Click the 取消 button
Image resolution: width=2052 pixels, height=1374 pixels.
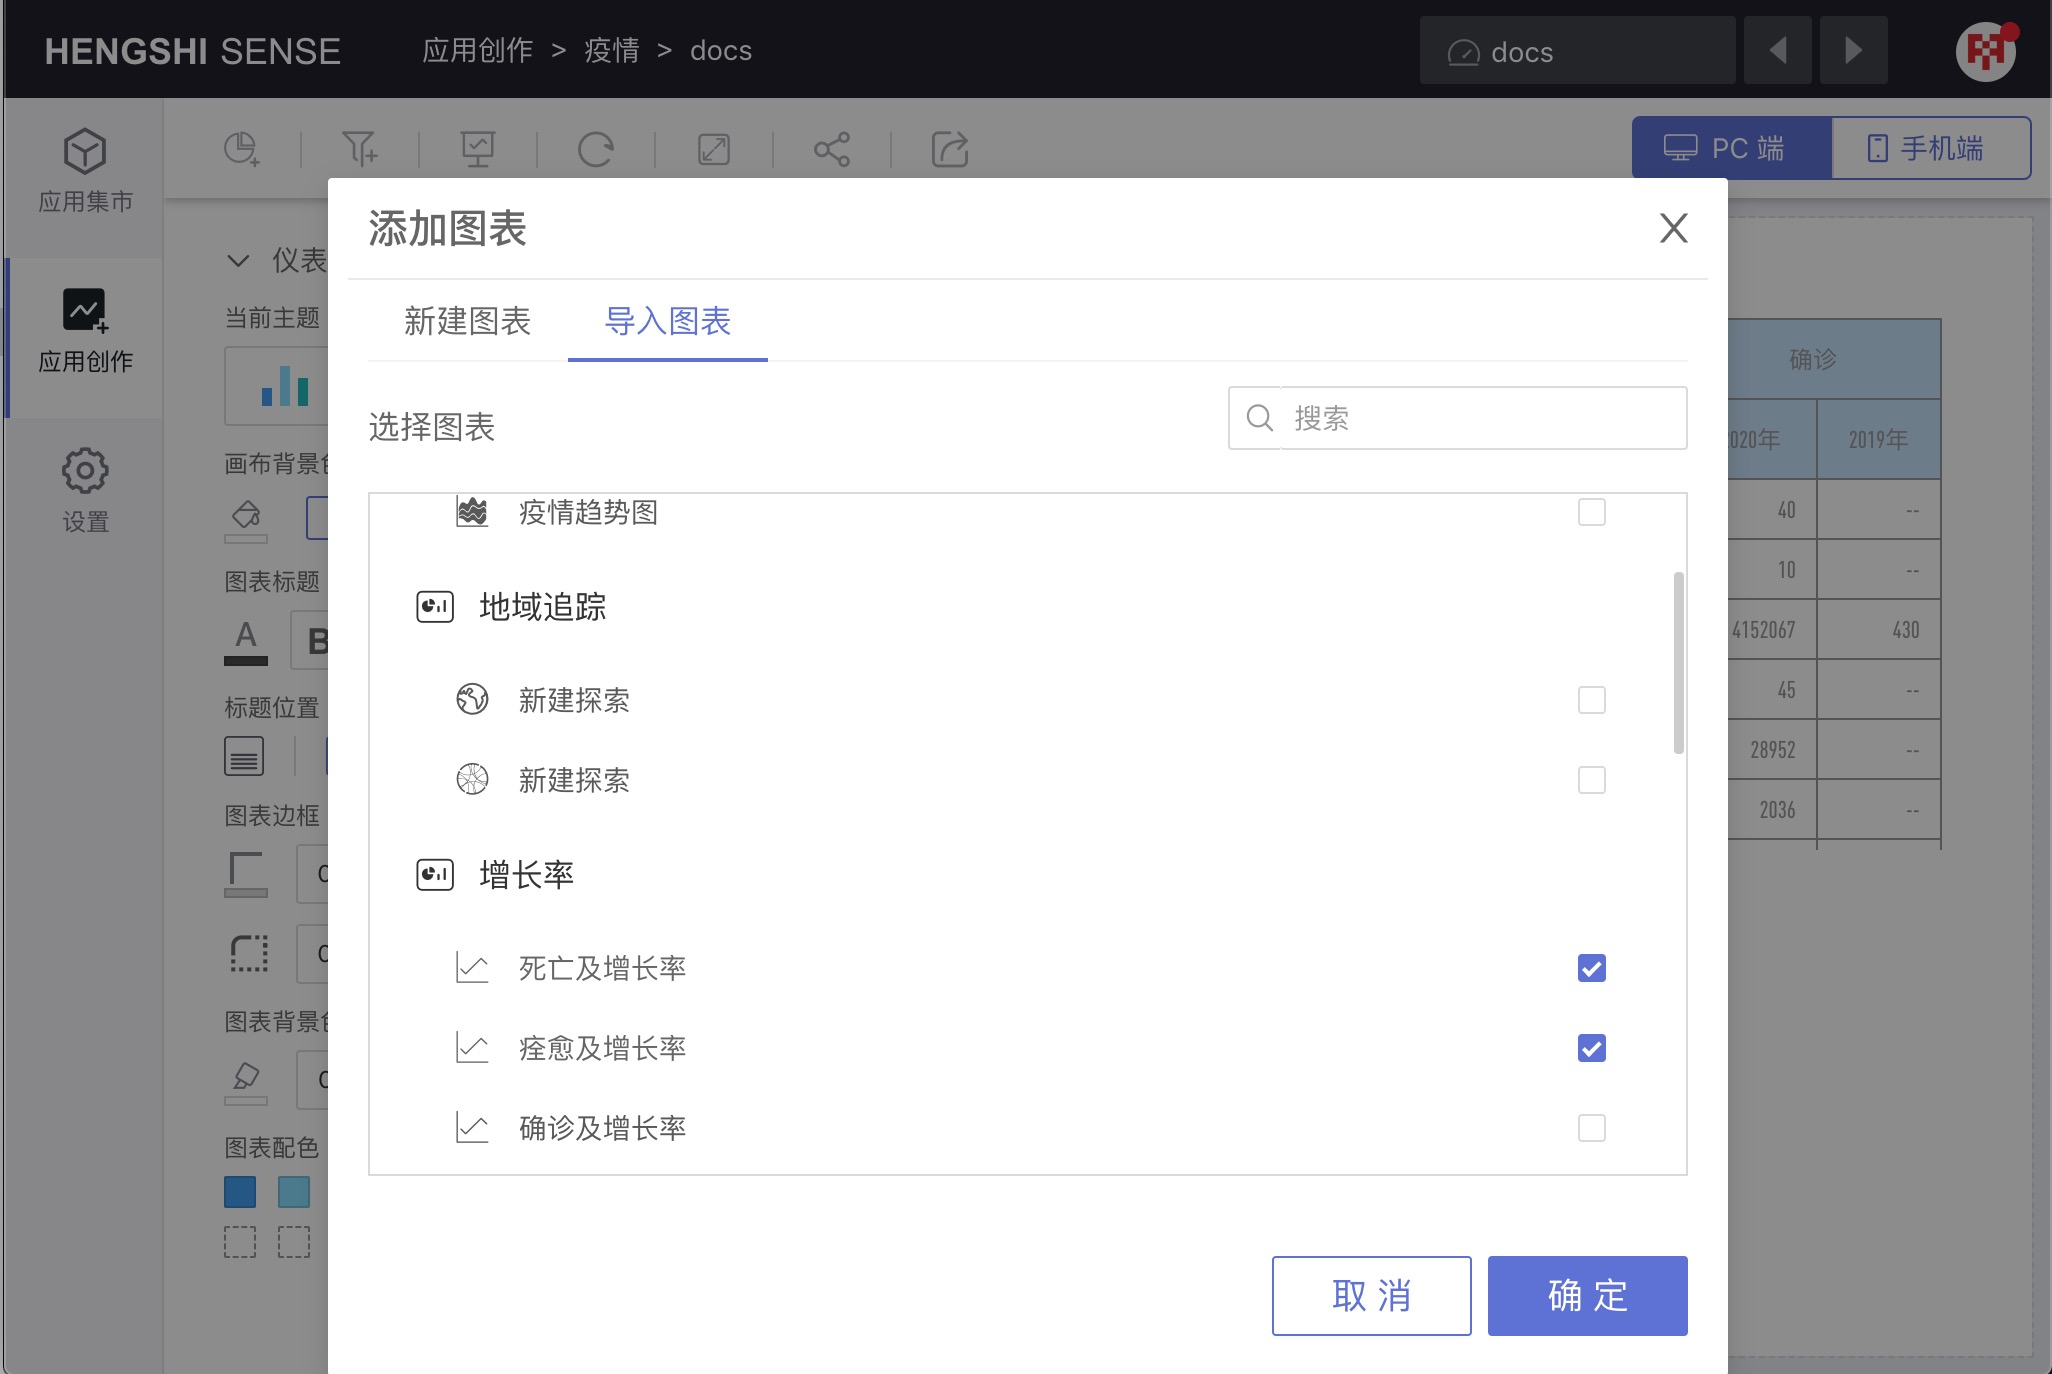tap(1372, 1296)
